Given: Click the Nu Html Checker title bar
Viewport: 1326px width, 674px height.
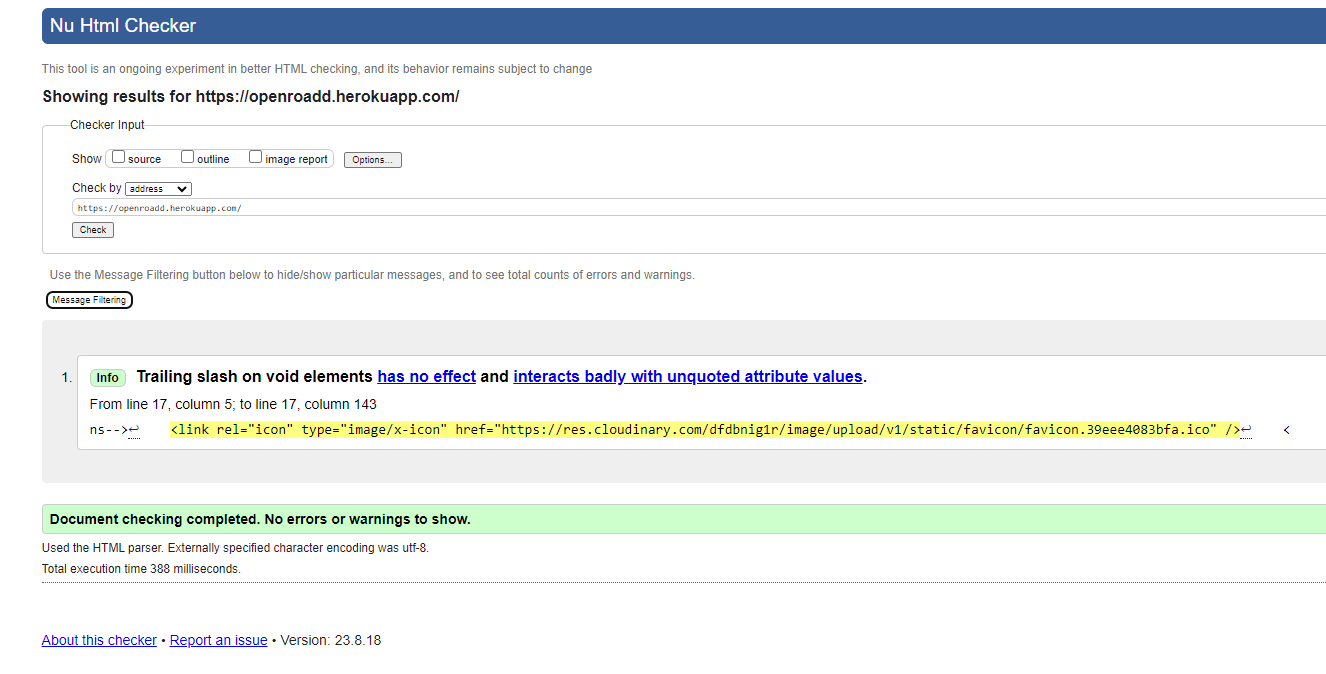Looking at the screenshot, I should click(x=122, y=25).
